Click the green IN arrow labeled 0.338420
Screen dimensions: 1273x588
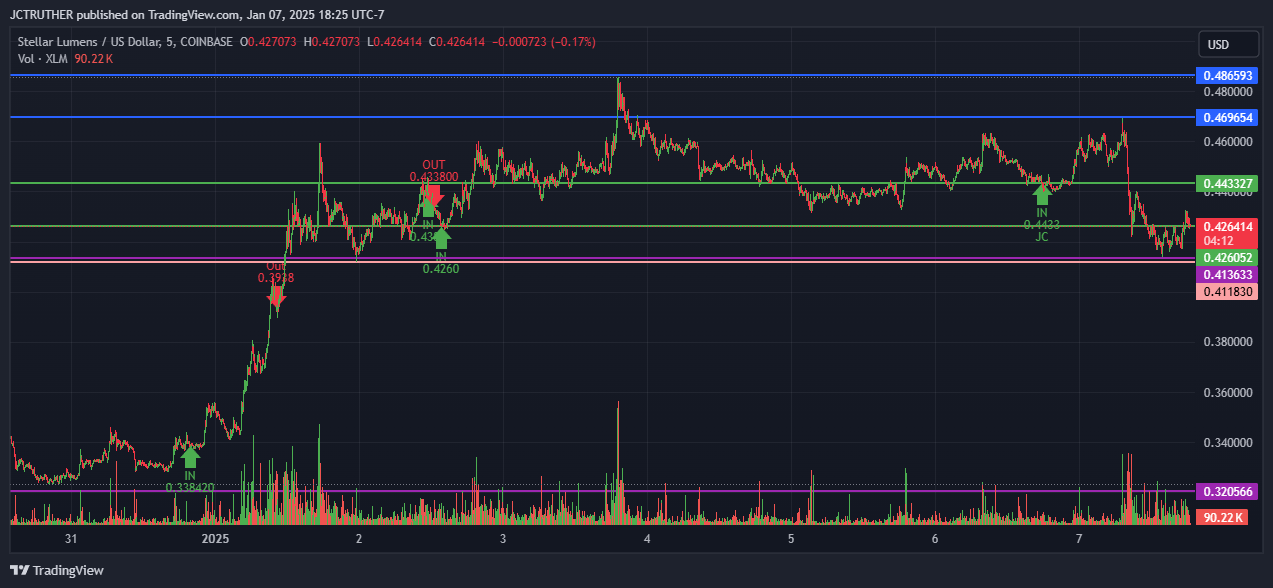click(x=190, y=456)
